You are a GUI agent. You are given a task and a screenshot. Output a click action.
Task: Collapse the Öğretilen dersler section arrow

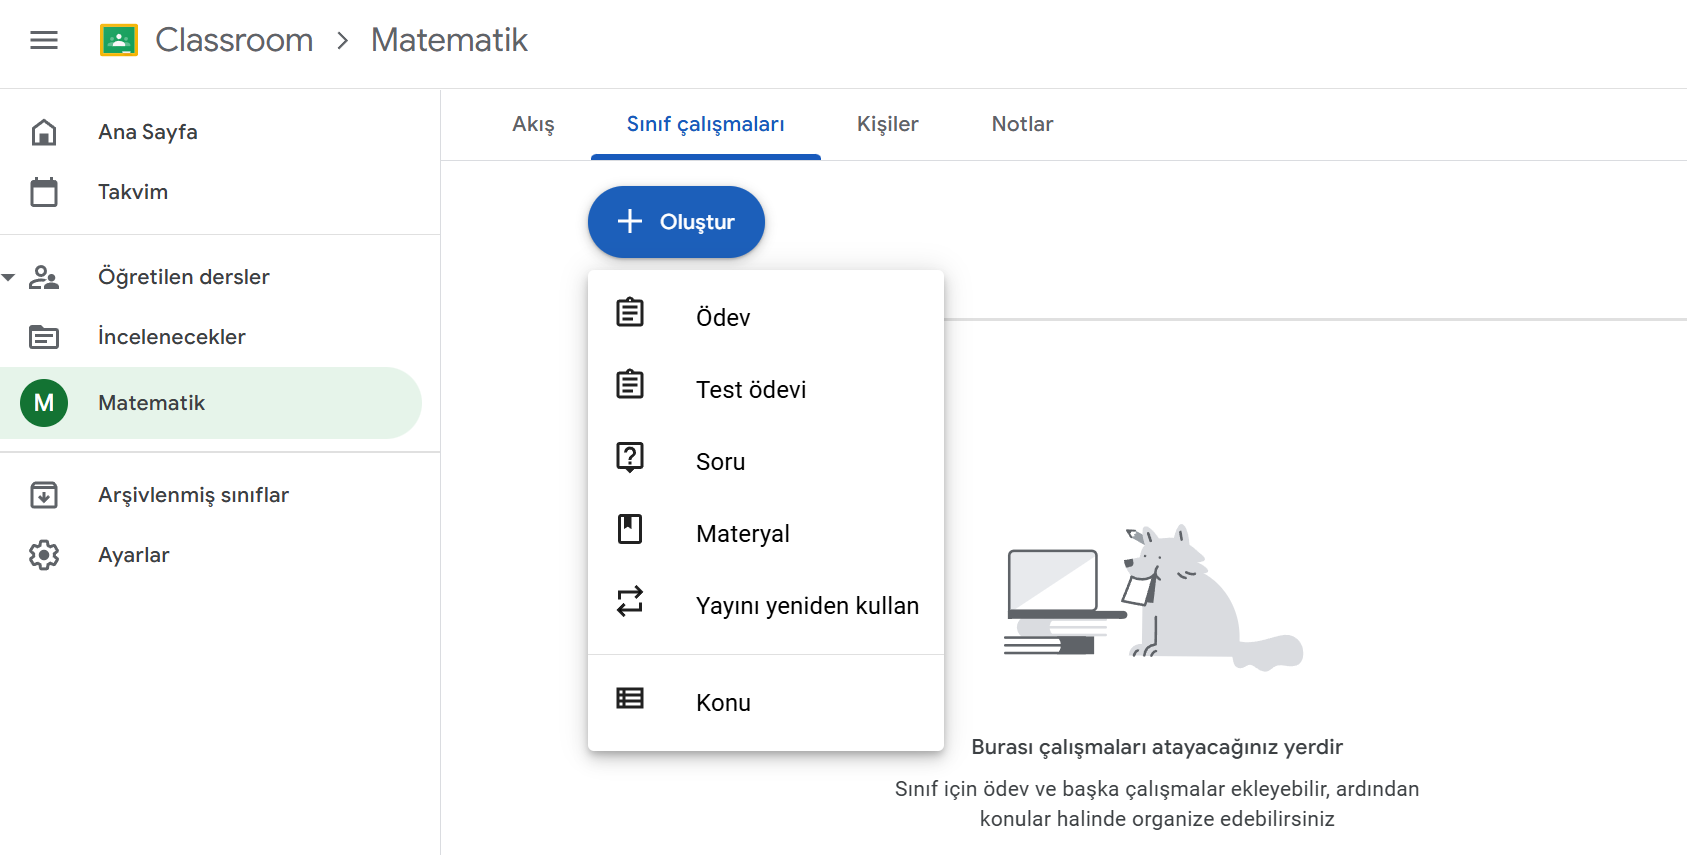coord(9,277)
